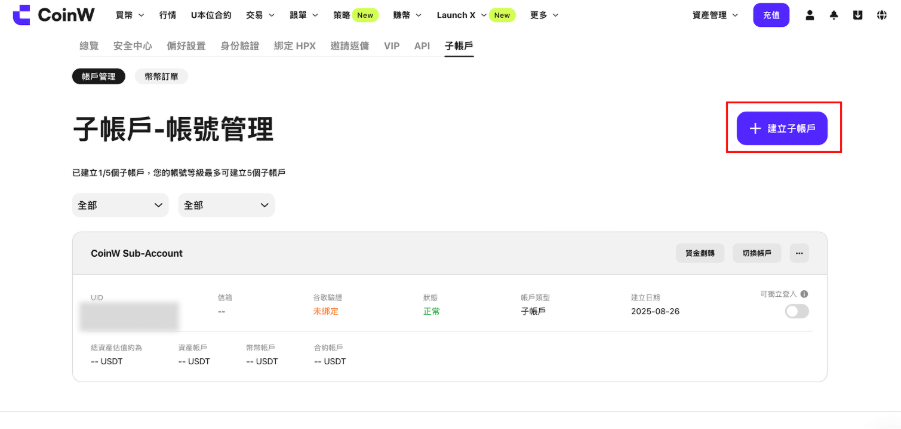
Task: Click the CoinW Sub-Account name
Action: click(137, 253)
